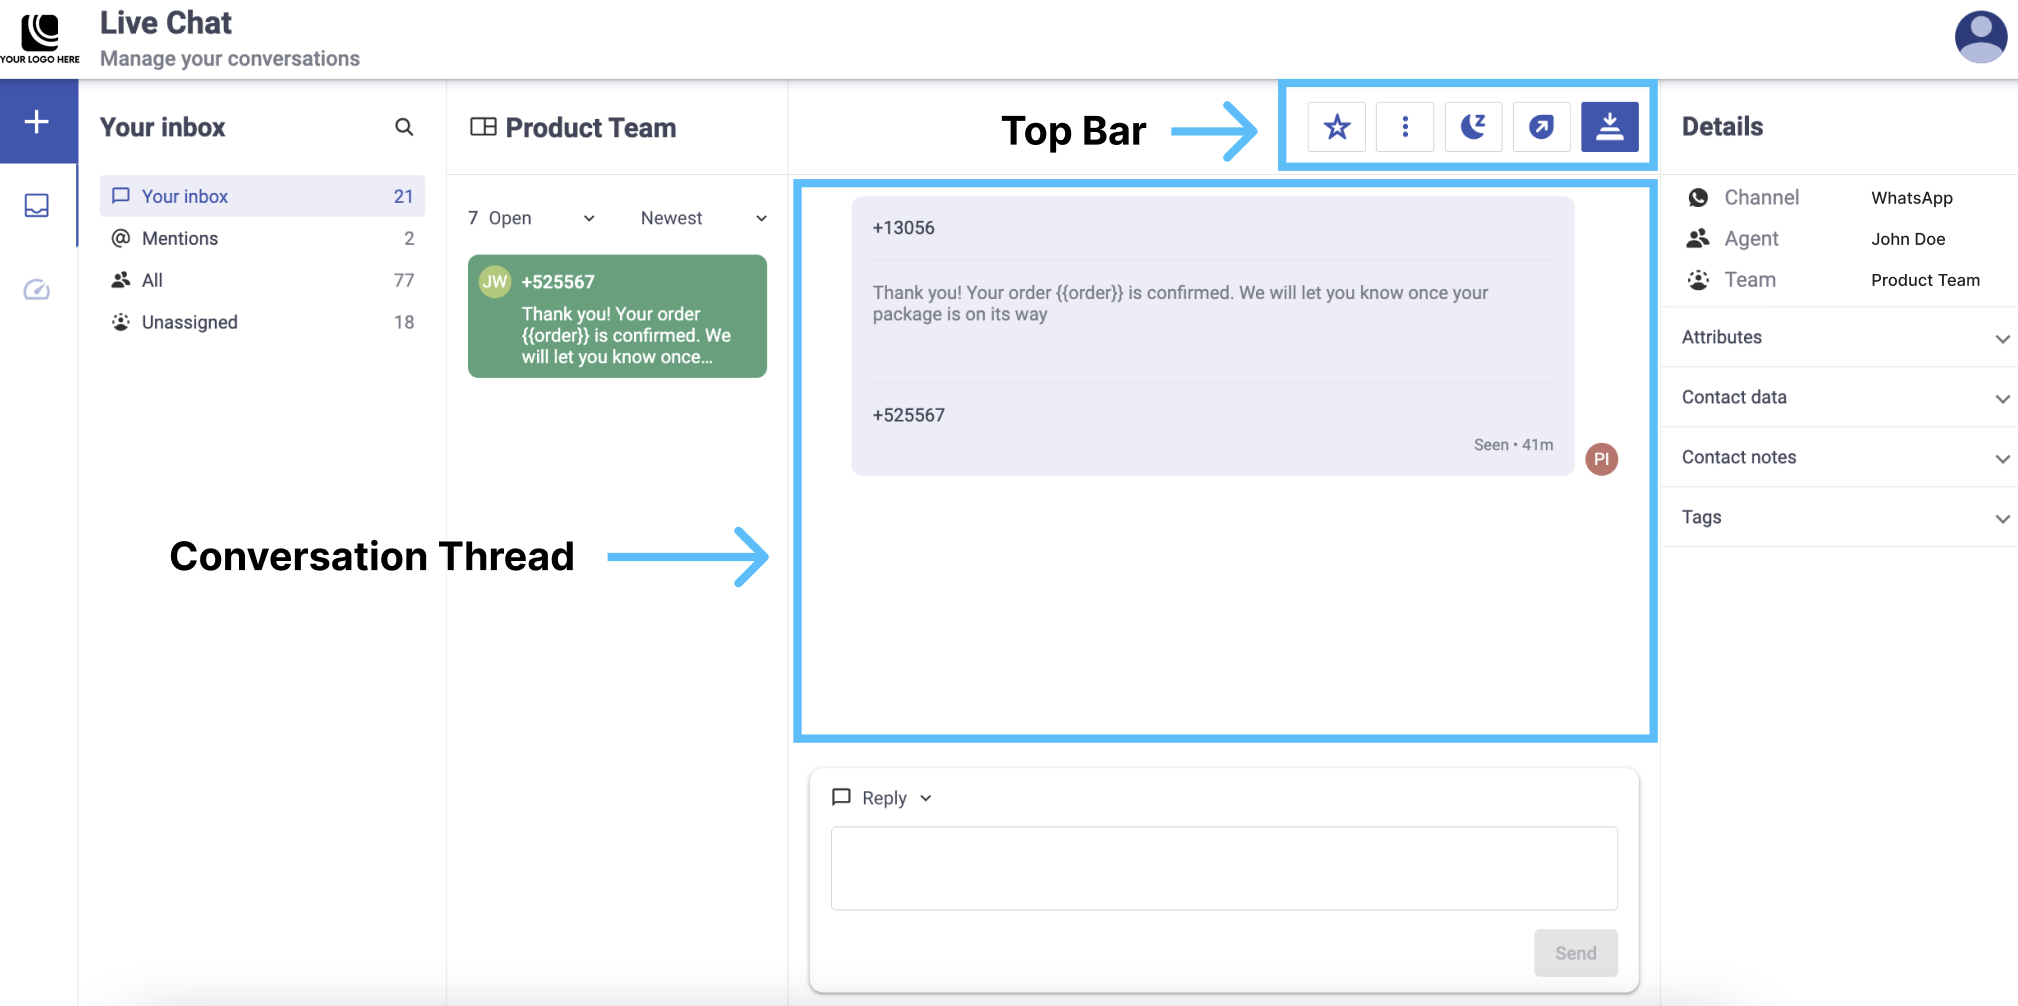Open the user profile avatar

pyautogui.click(x=1981, y=37)
